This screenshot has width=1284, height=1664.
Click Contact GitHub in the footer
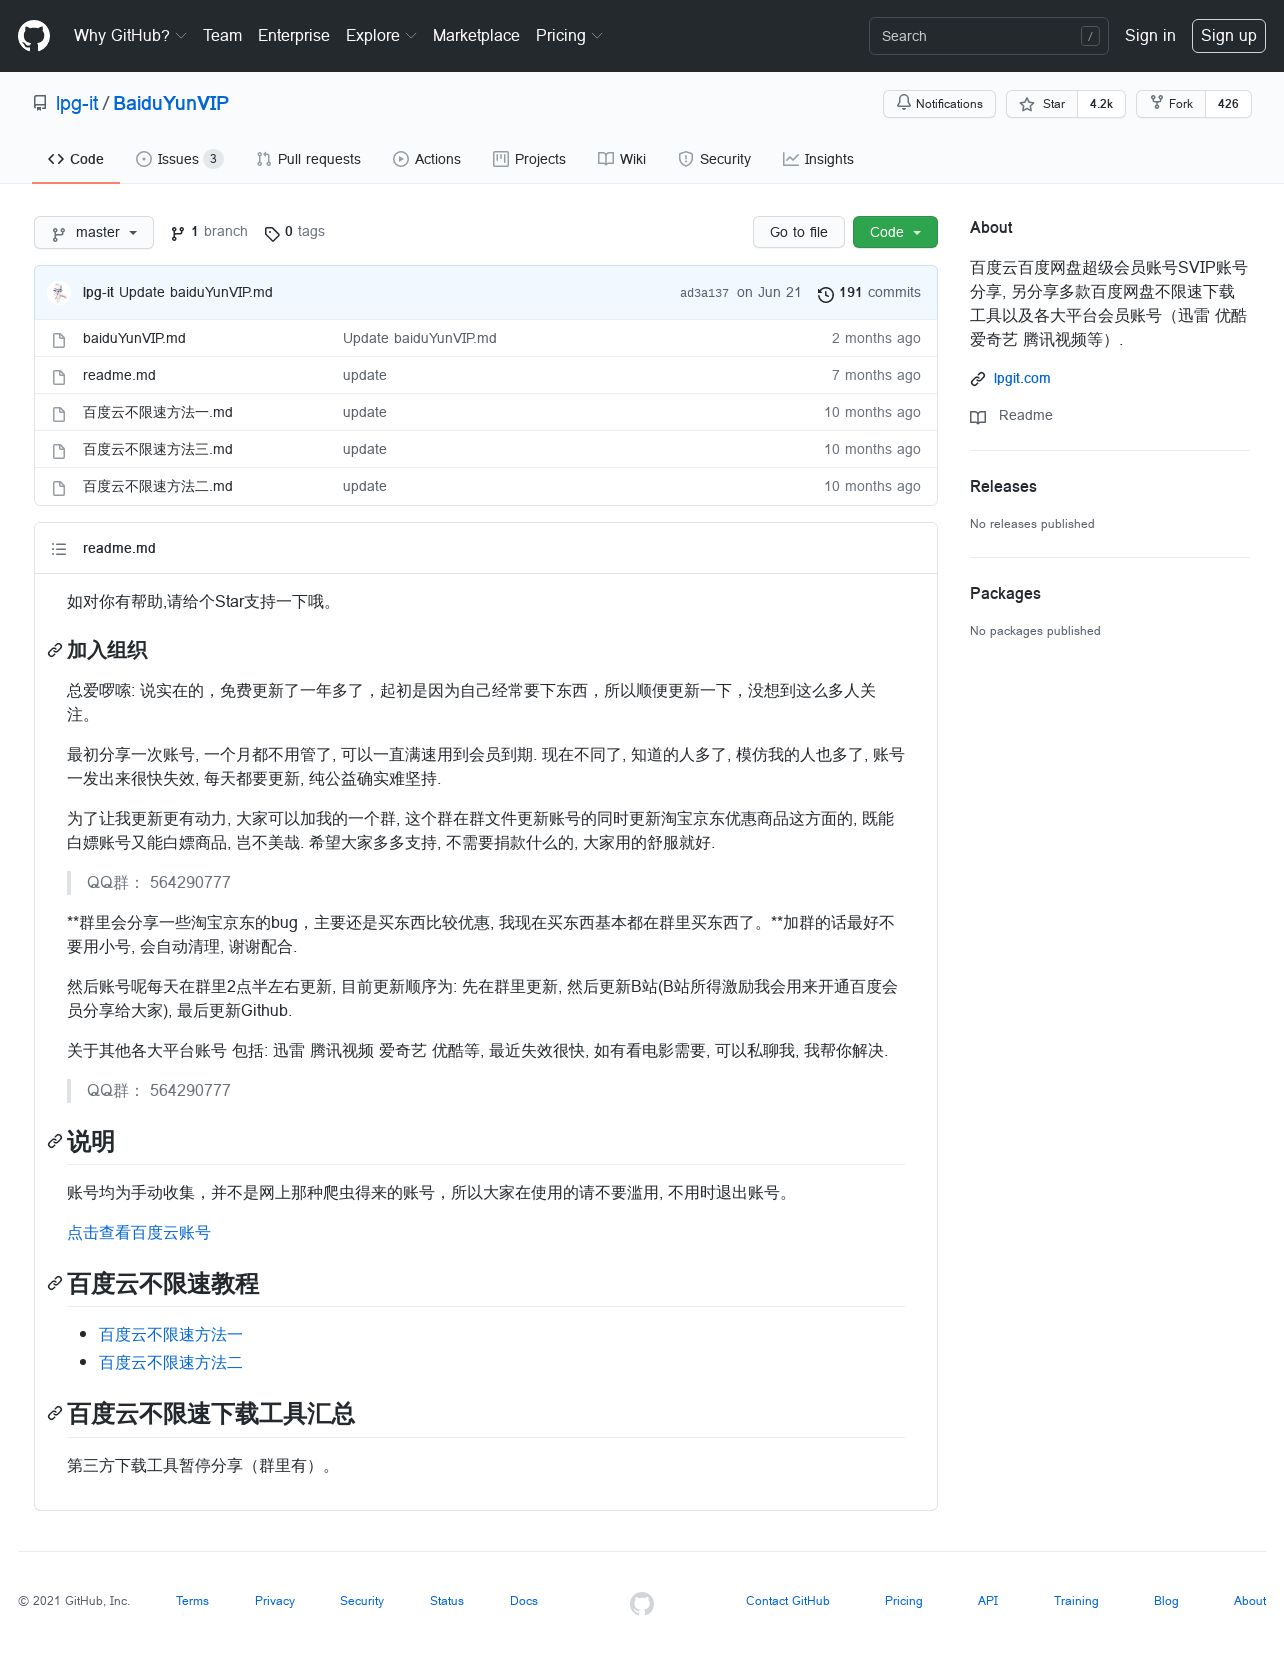[788, 1601]
